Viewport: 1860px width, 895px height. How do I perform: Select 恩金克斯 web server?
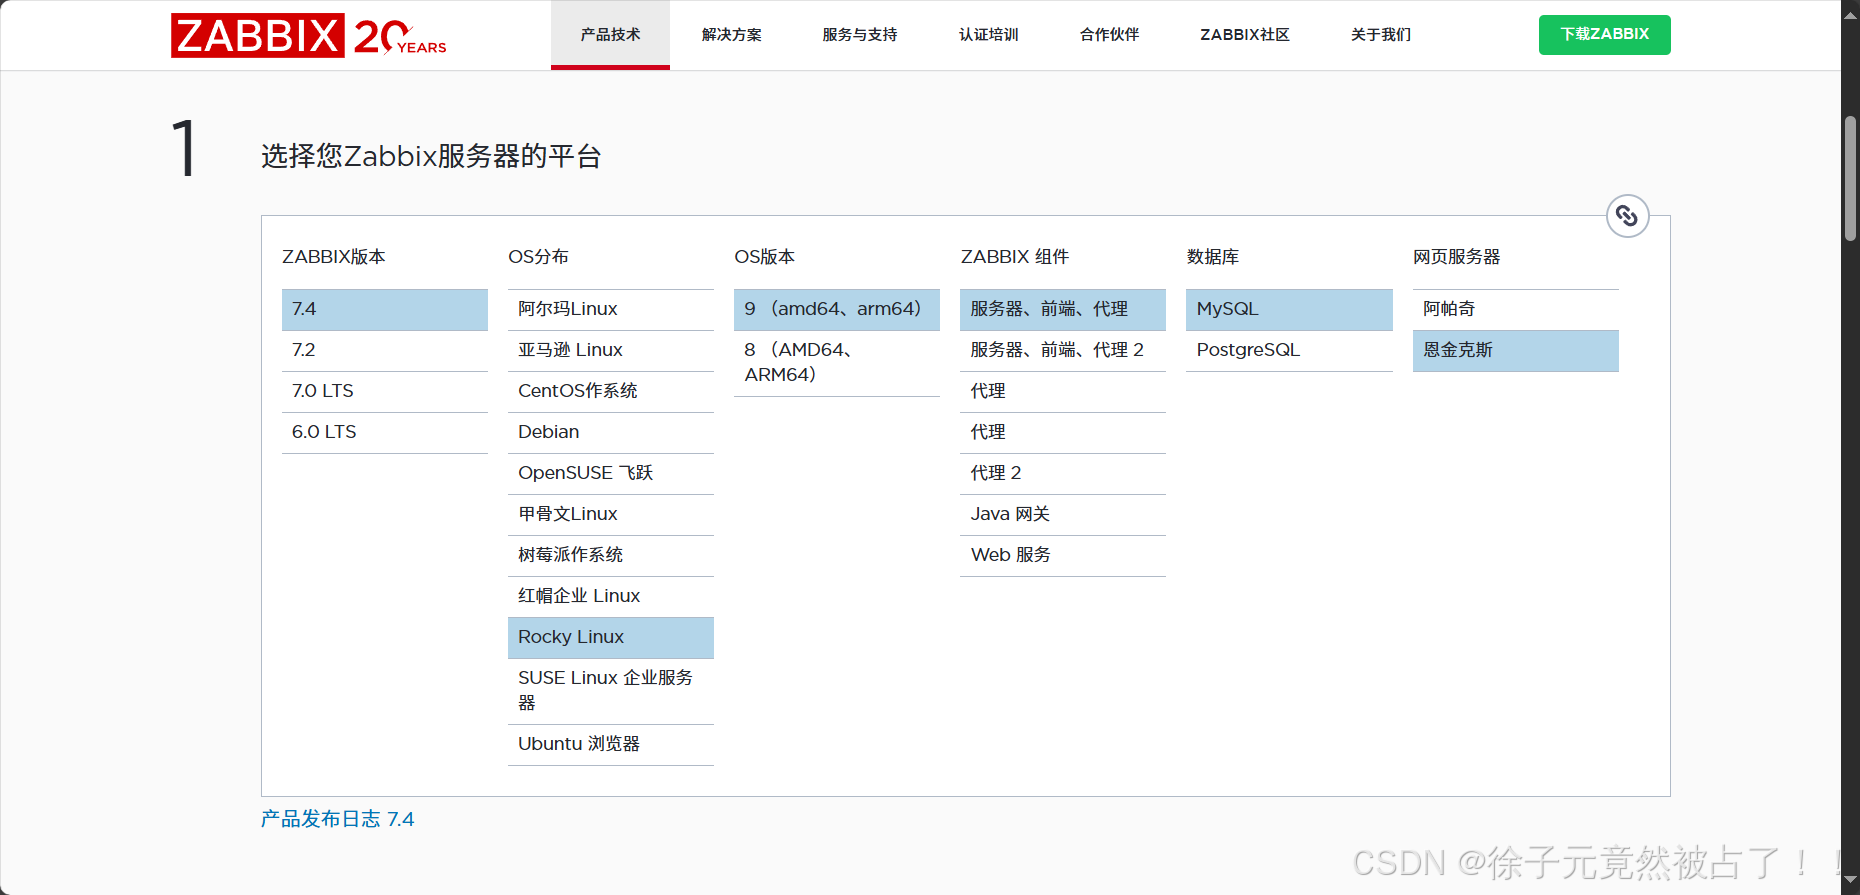(1516, 351)
